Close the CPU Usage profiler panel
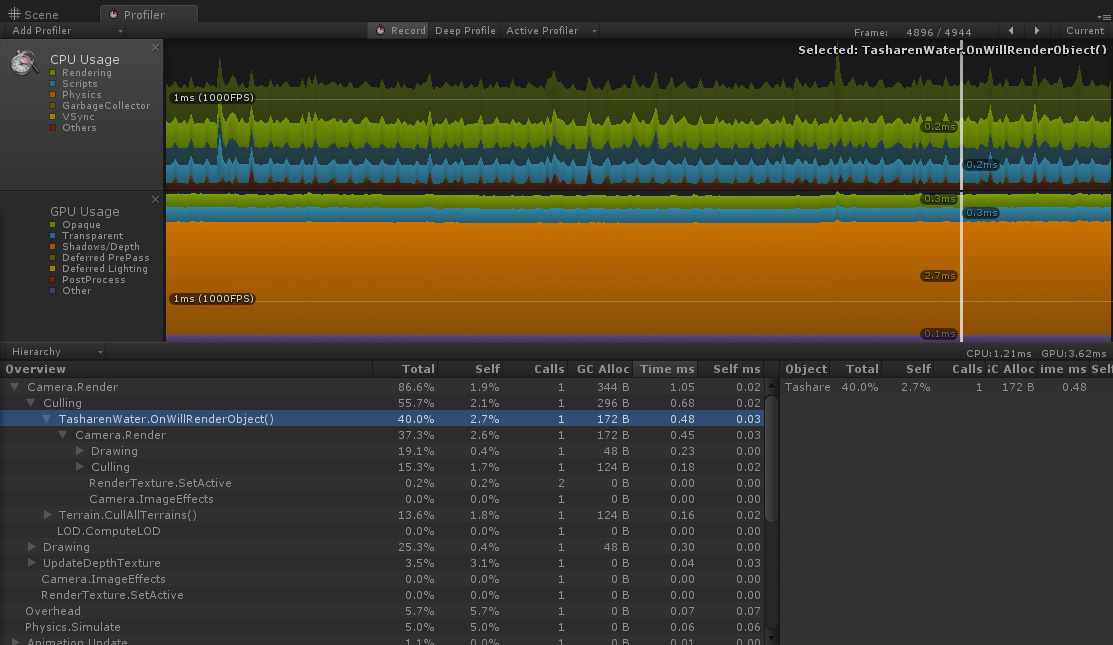Image resolution: width=1113 pixels, height=645 pixels. coord(155,47)
